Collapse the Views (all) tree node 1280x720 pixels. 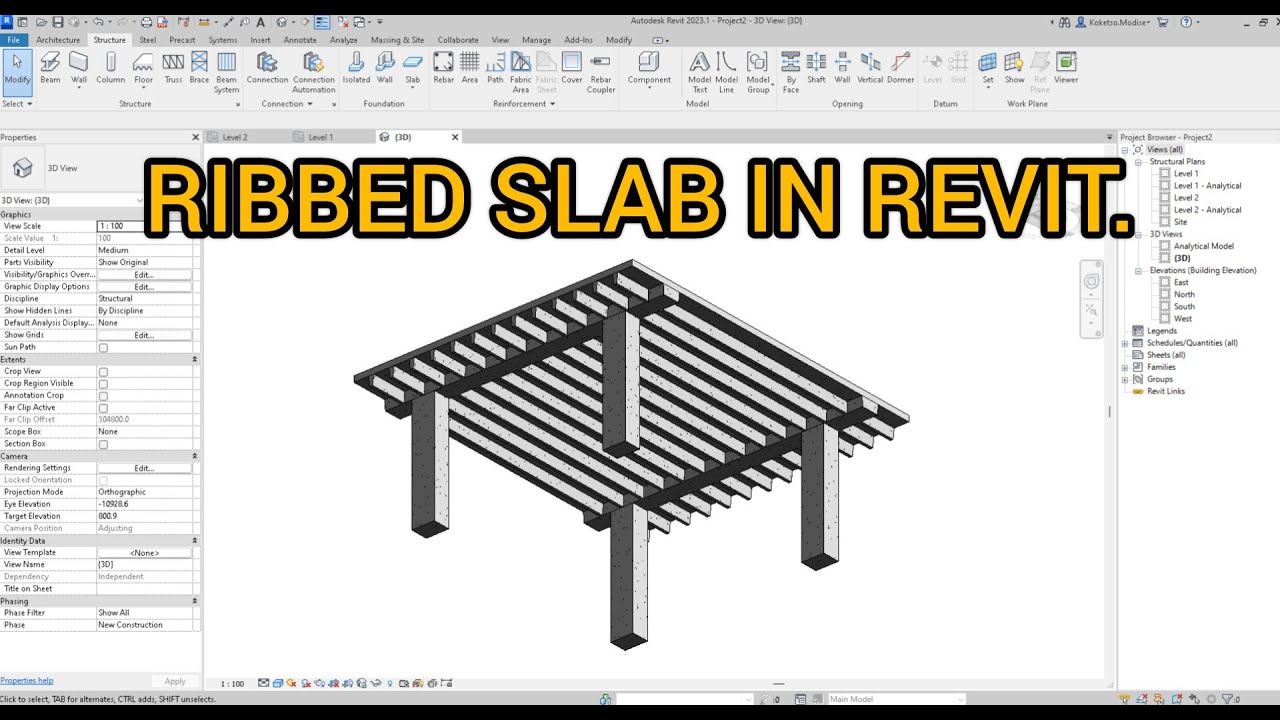(1127, 150)
